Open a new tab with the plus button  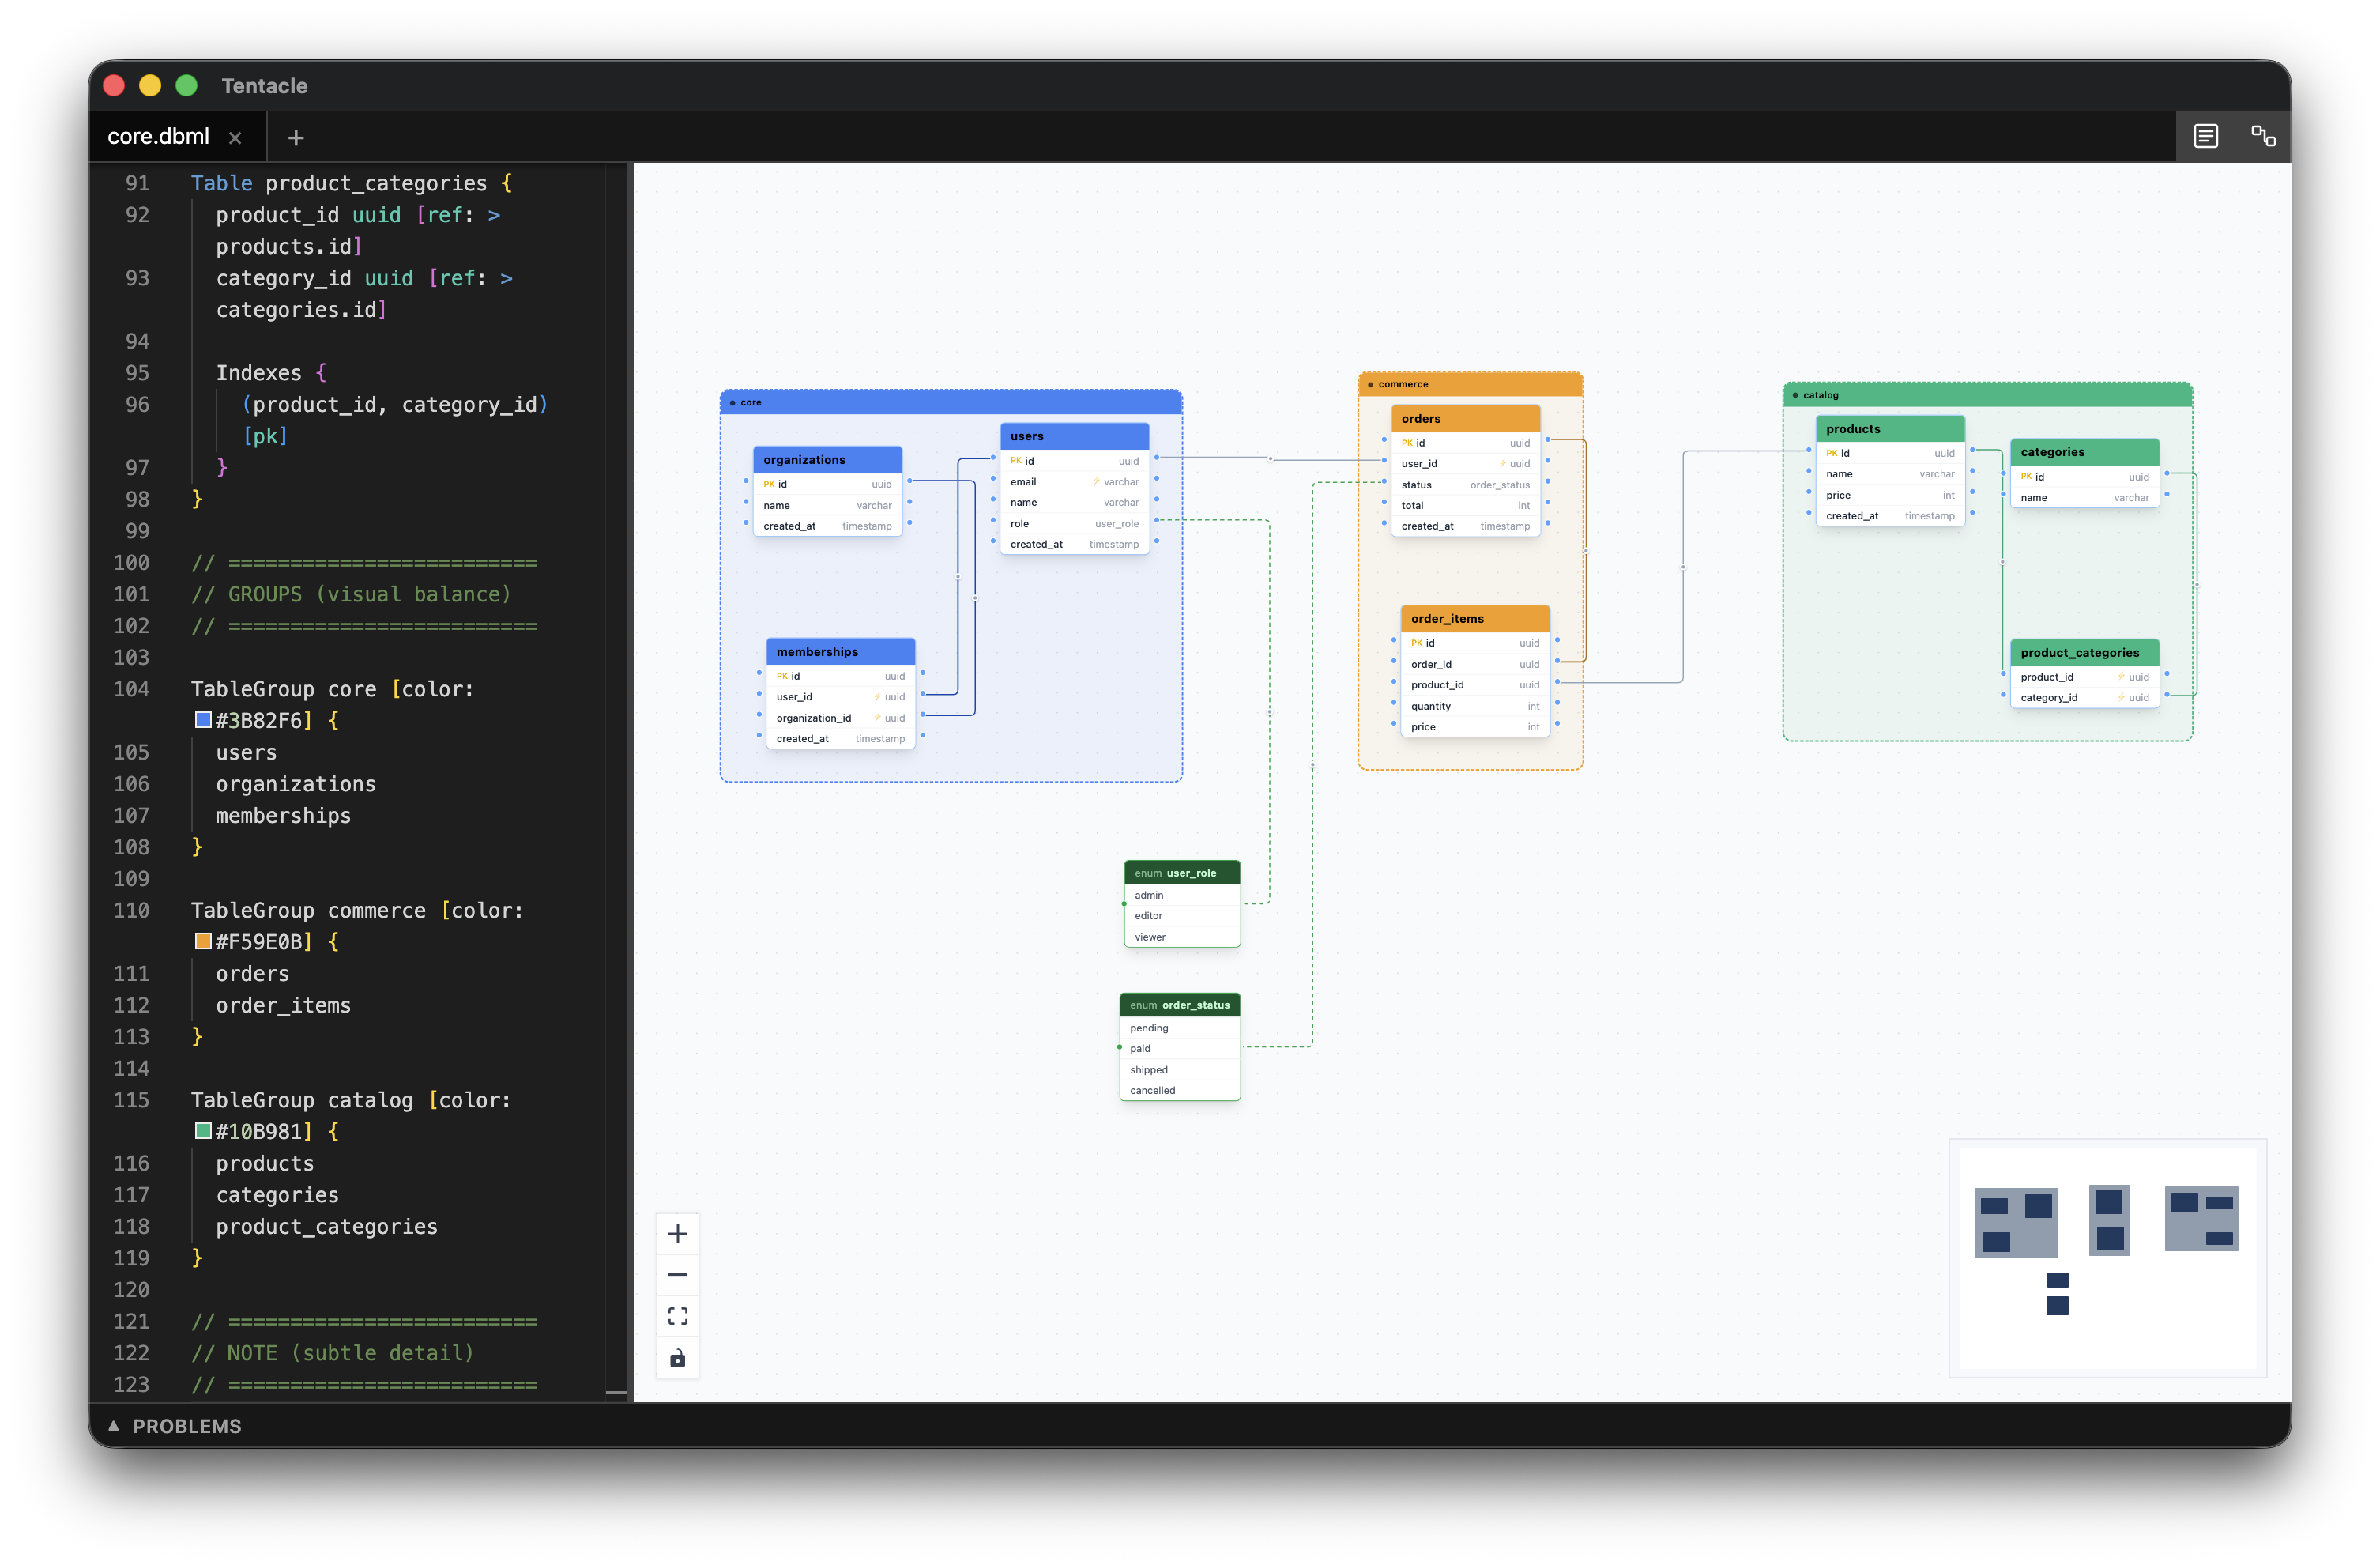(295, 137)
